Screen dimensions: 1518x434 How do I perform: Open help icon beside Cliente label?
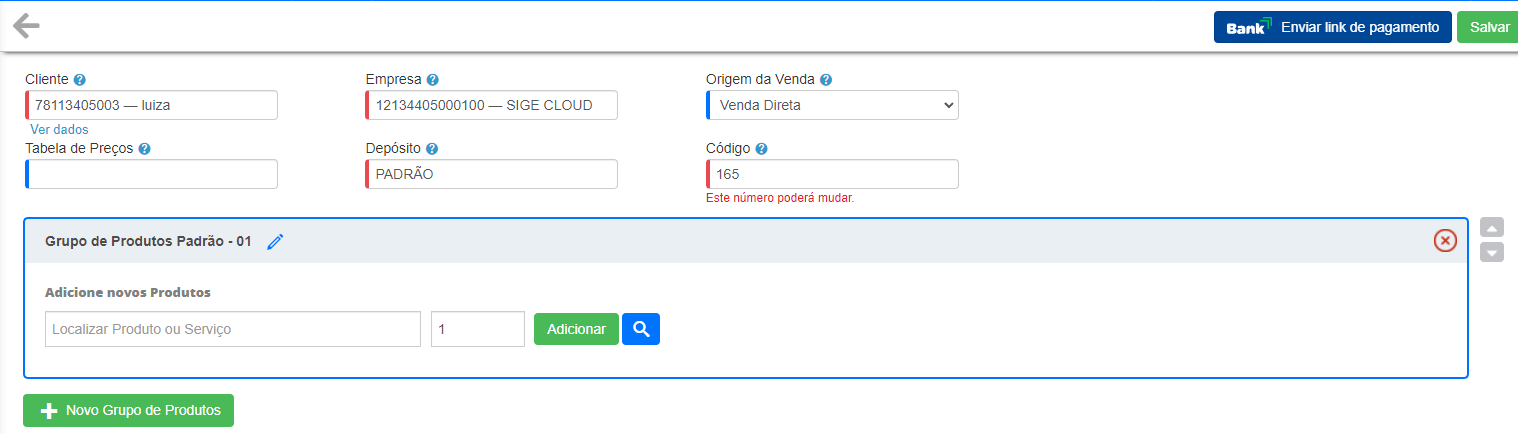(x=80, y=80)
